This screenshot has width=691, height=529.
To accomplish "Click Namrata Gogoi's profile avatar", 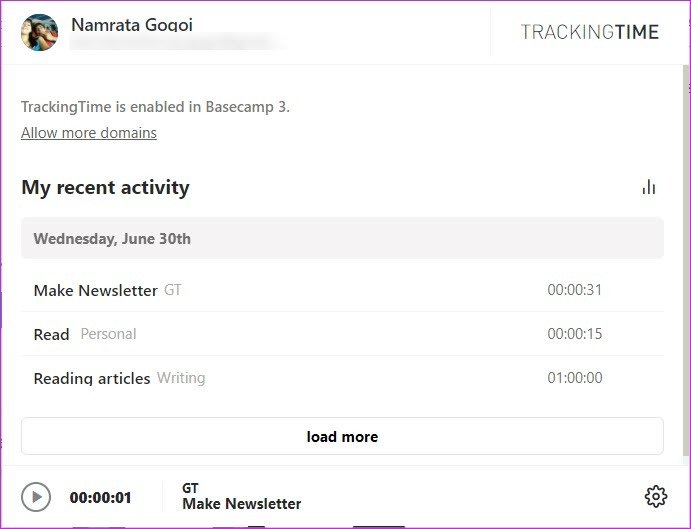I will pos(39,32).
